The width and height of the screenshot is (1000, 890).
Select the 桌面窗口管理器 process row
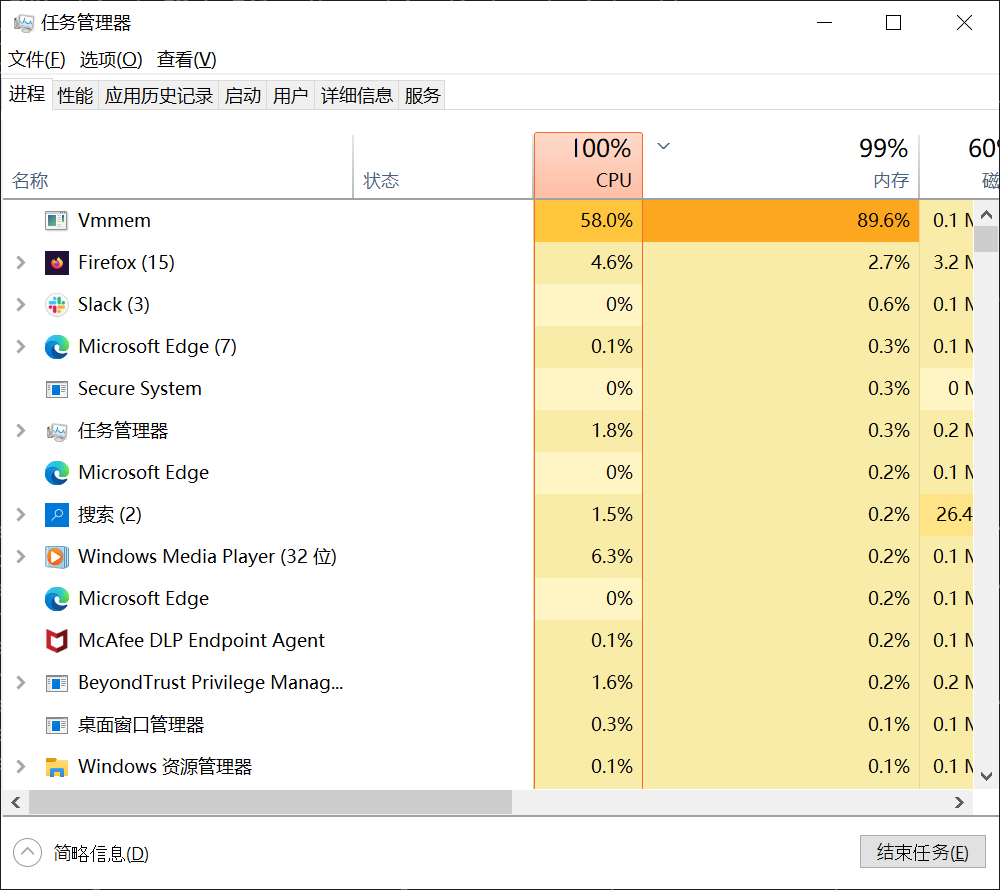(x=487, y=725)
